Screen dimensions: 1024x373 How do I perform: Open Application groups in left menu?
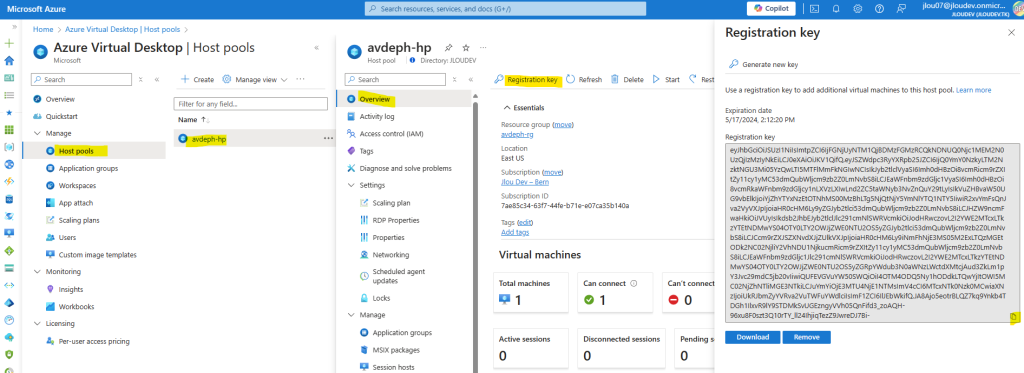(x=88, y=169)
